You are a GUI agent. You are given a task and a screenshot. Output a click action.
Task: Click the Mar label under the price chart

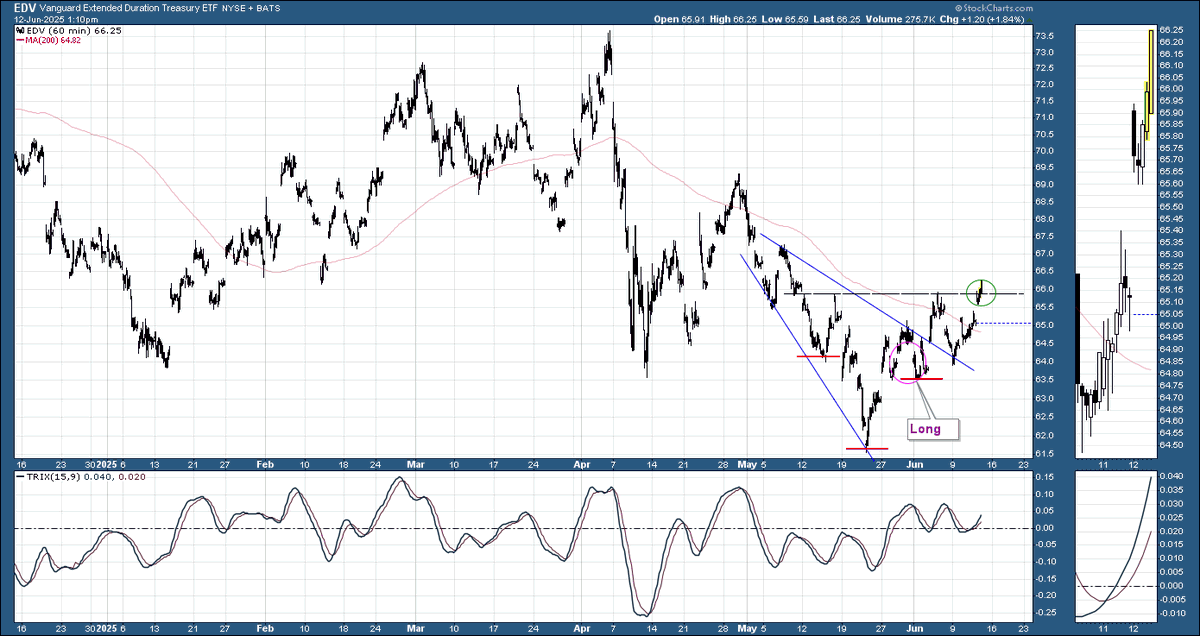pyautogui.click(x=418, y=464)
